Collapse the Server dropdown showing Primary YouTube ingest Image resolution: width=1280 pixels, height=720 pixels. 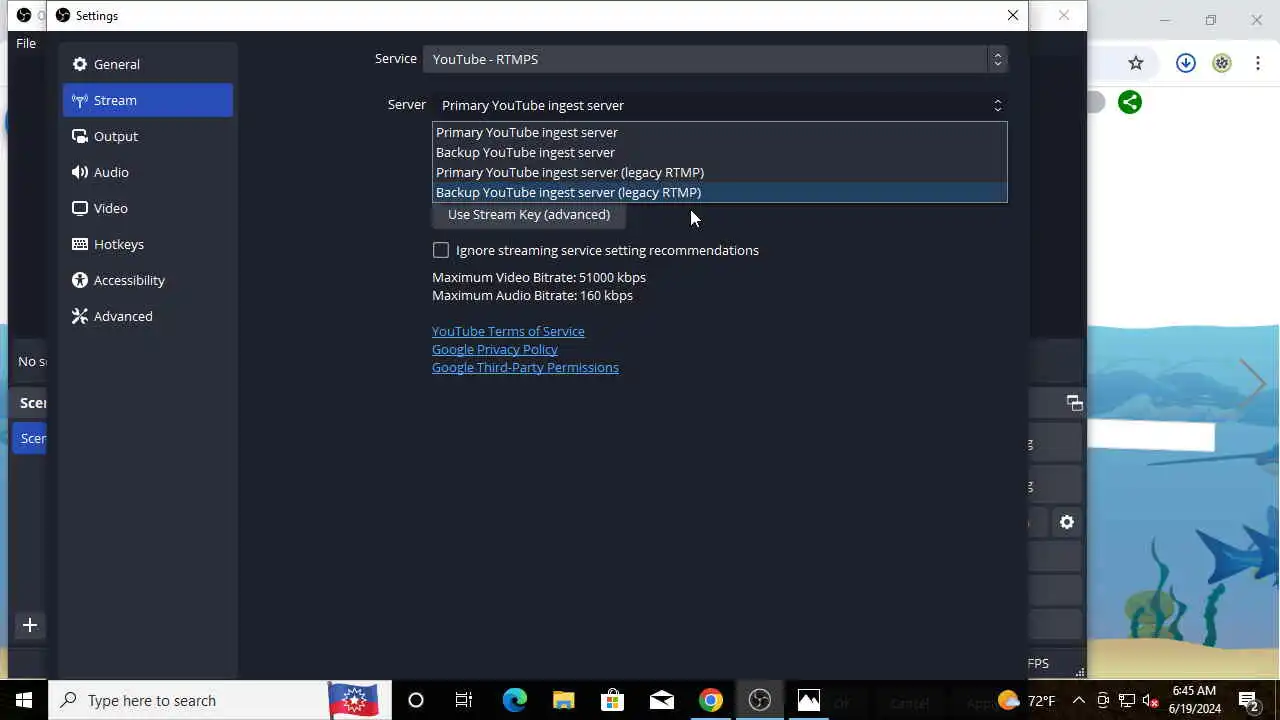[720, 105]
